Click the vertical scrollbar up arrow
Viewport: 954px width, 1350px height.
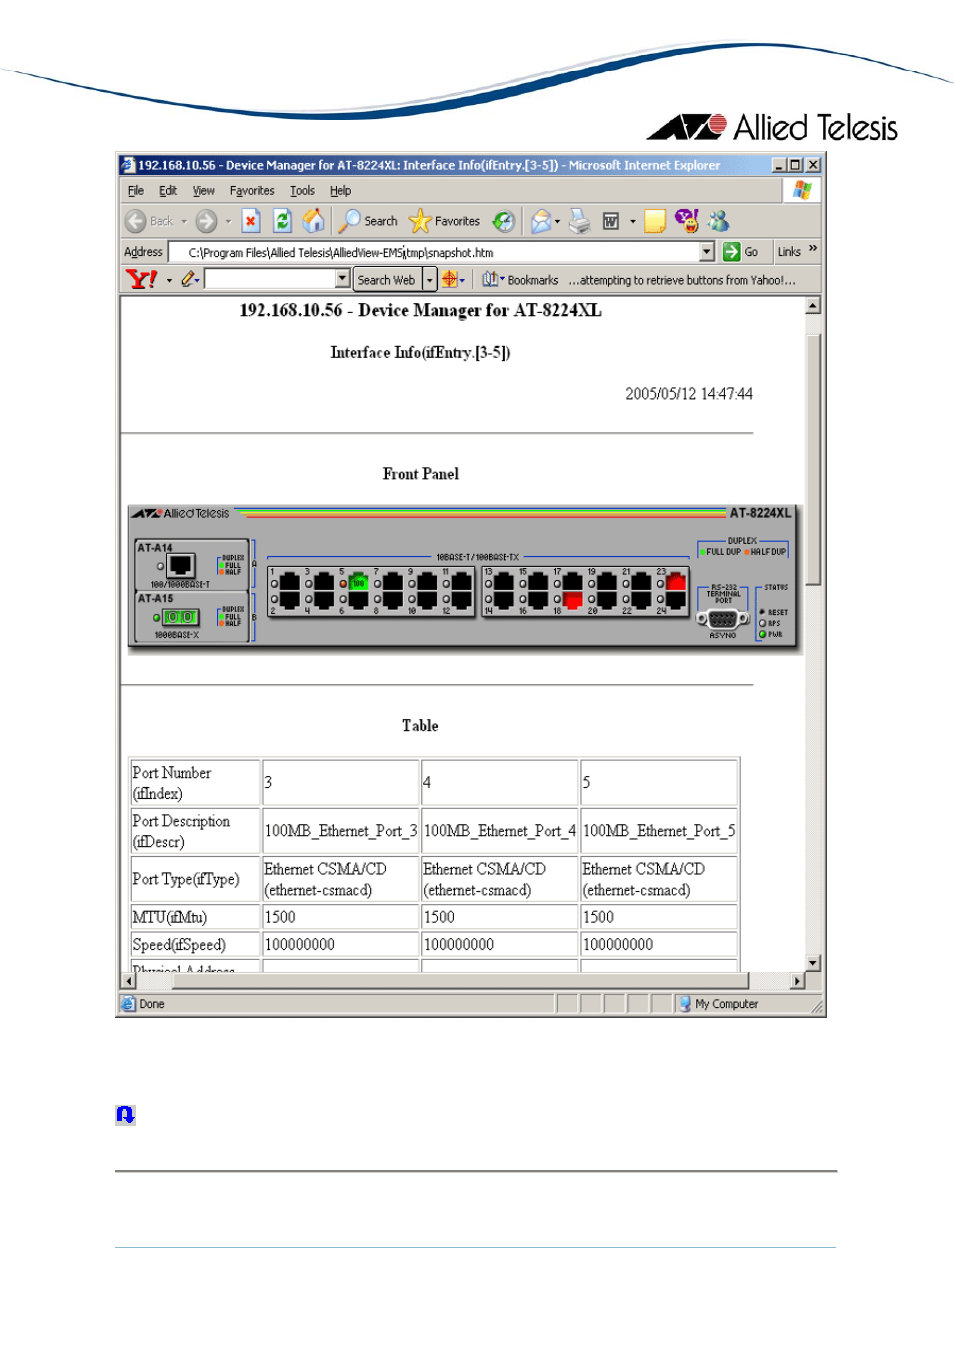[x=813, y=306]
